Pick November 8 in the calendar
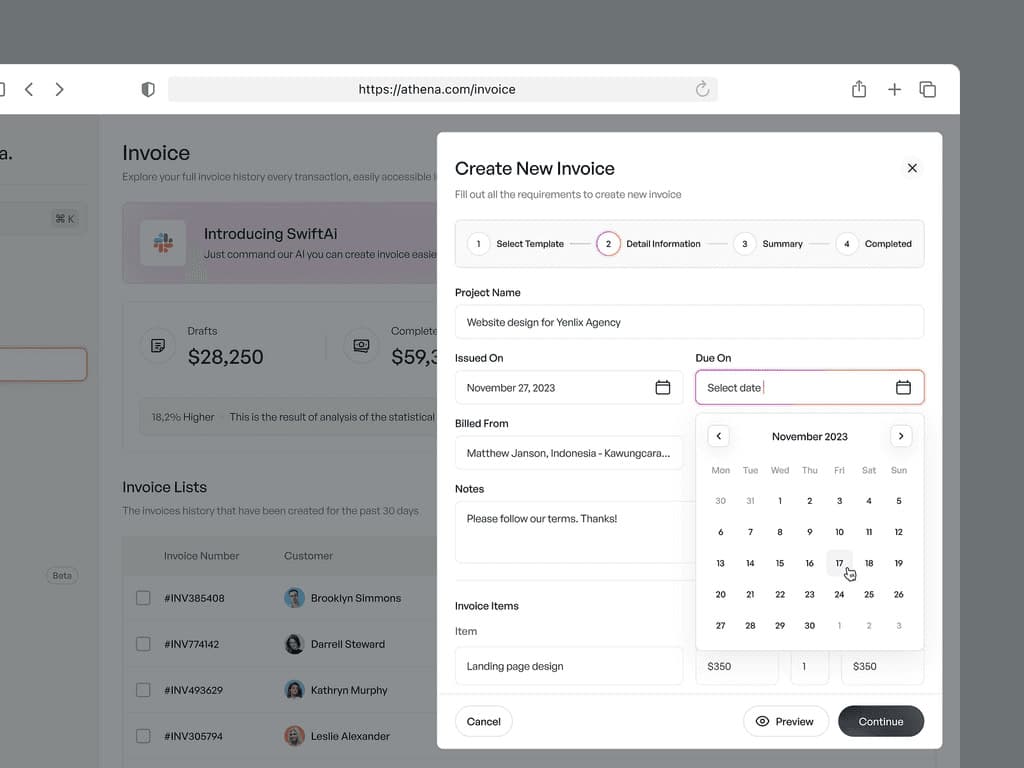 [x=780, y=532]
